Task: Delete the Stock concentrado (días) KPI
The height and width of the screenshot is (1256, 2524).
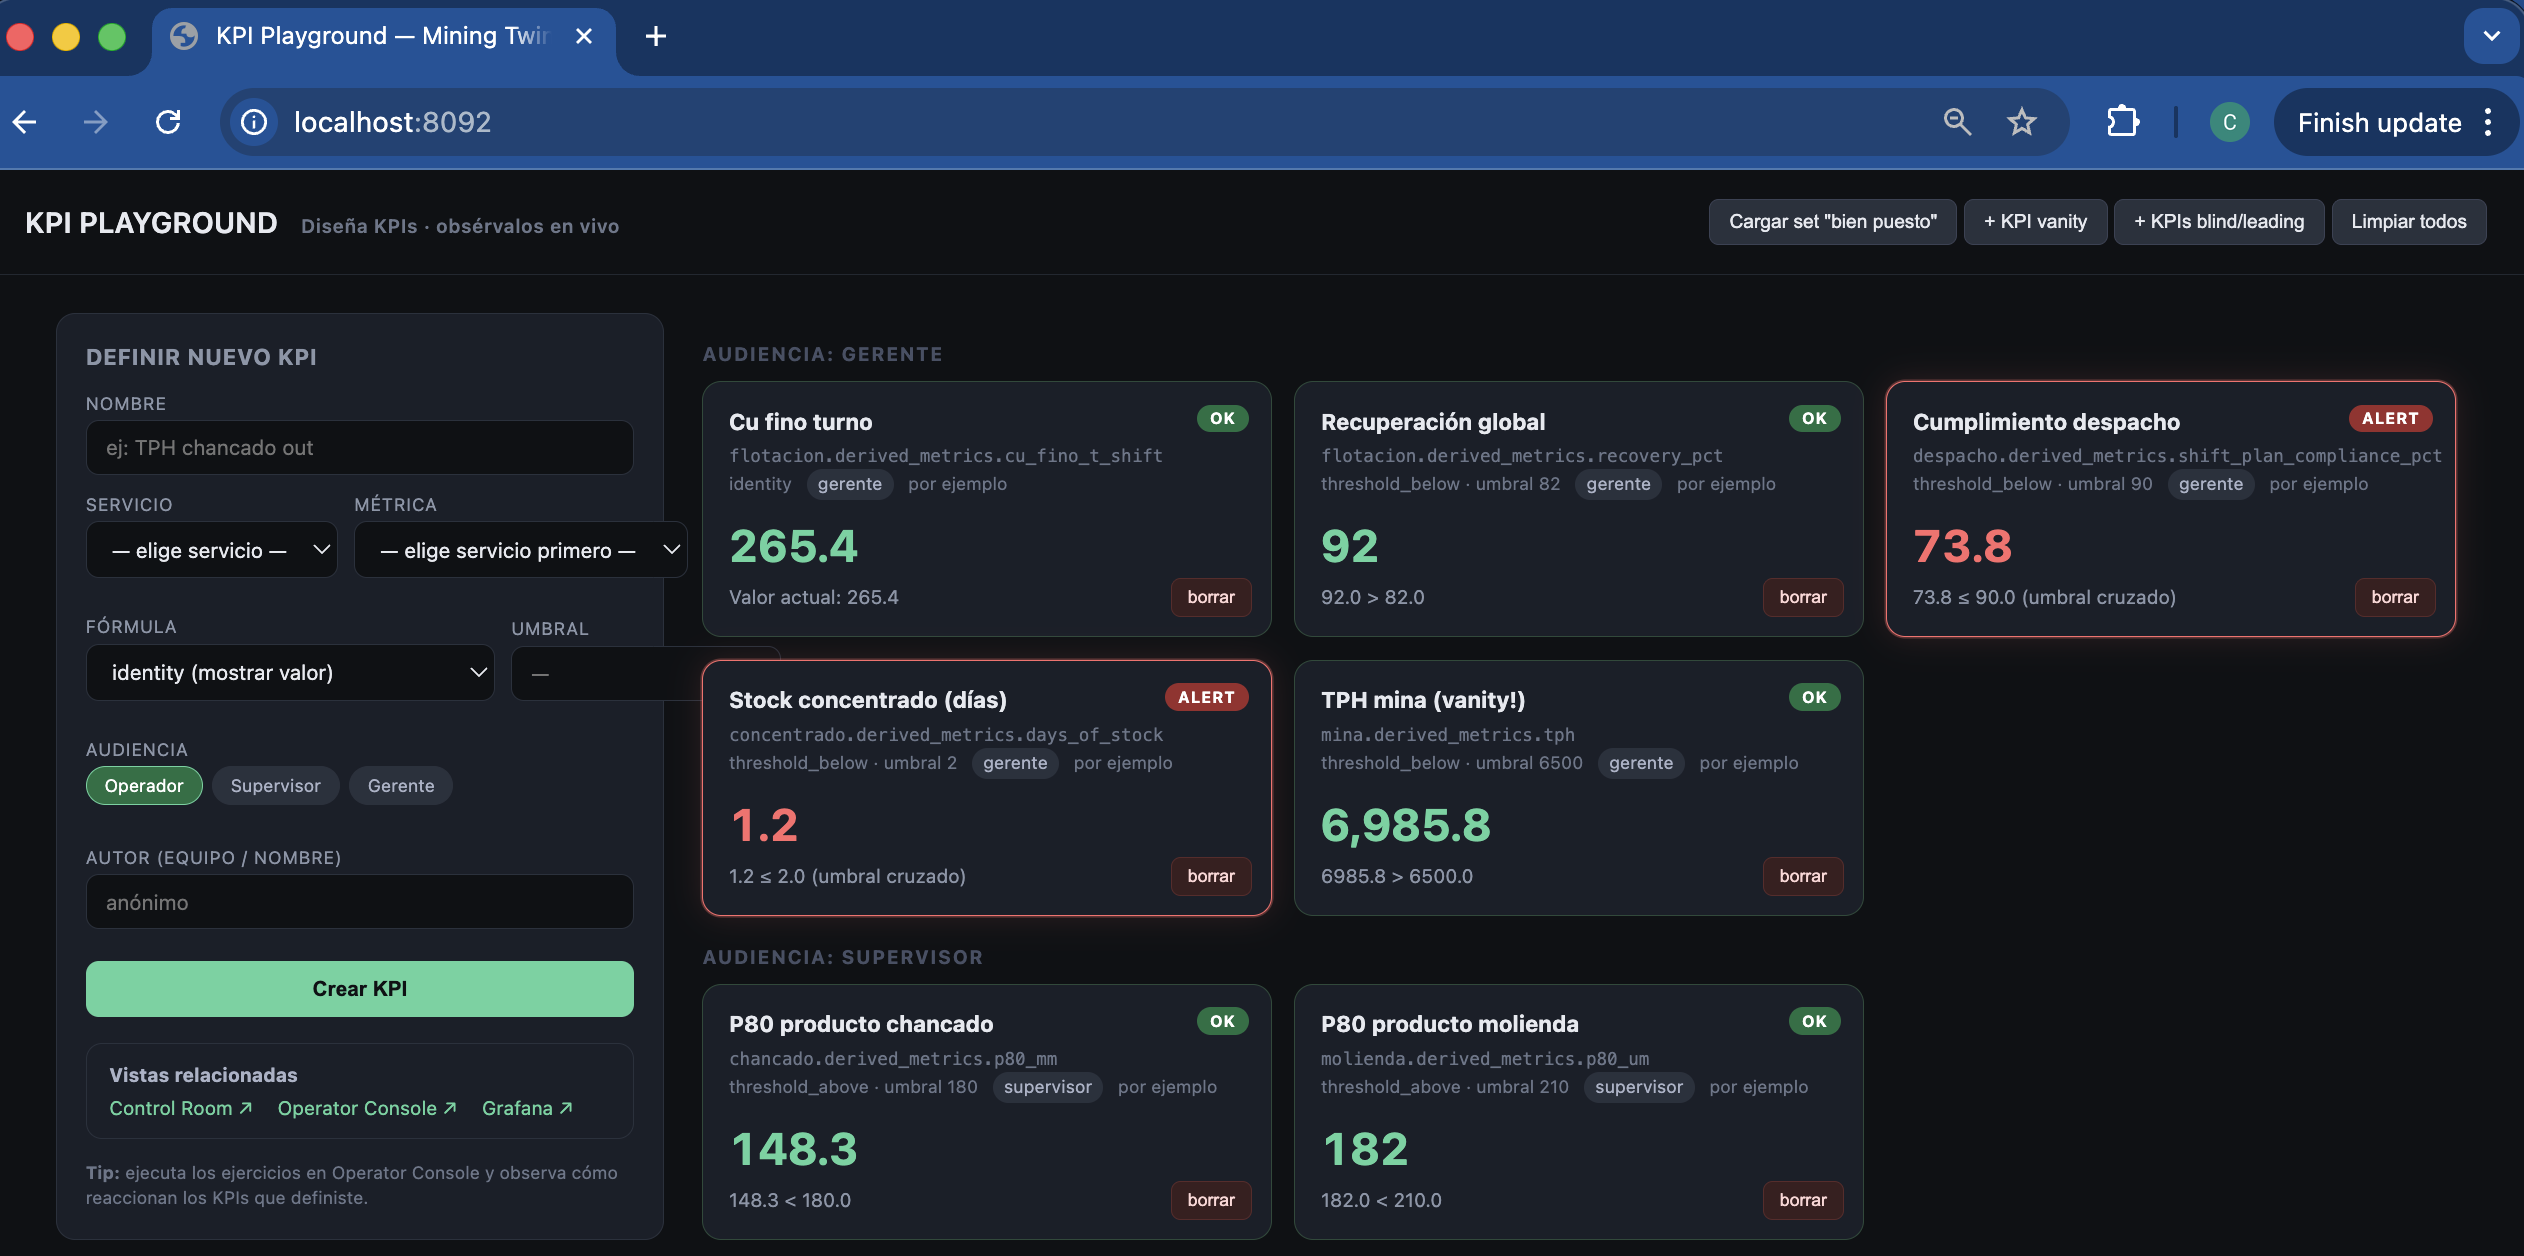Action: tap(1211, 876)
